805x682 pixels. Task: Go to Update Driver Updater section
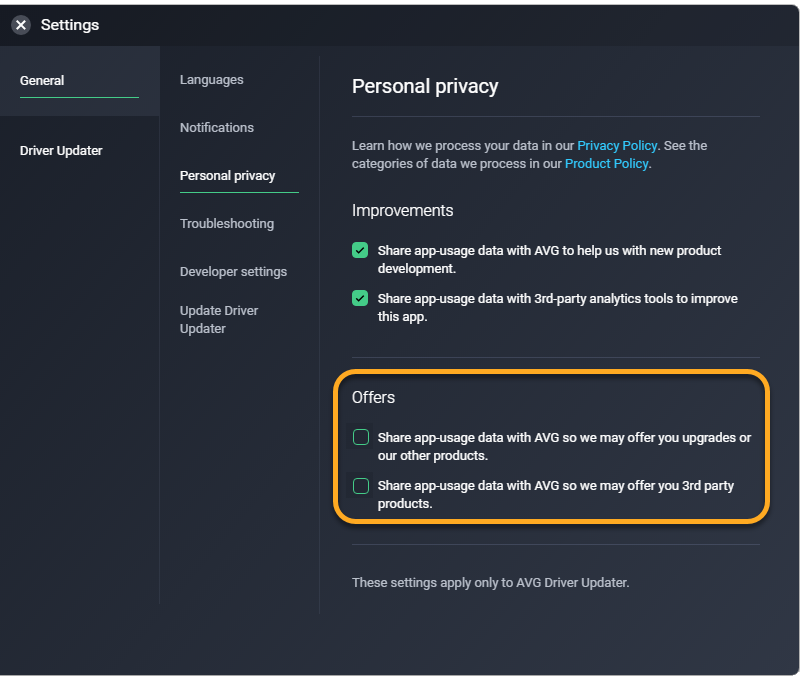[219, 319]
